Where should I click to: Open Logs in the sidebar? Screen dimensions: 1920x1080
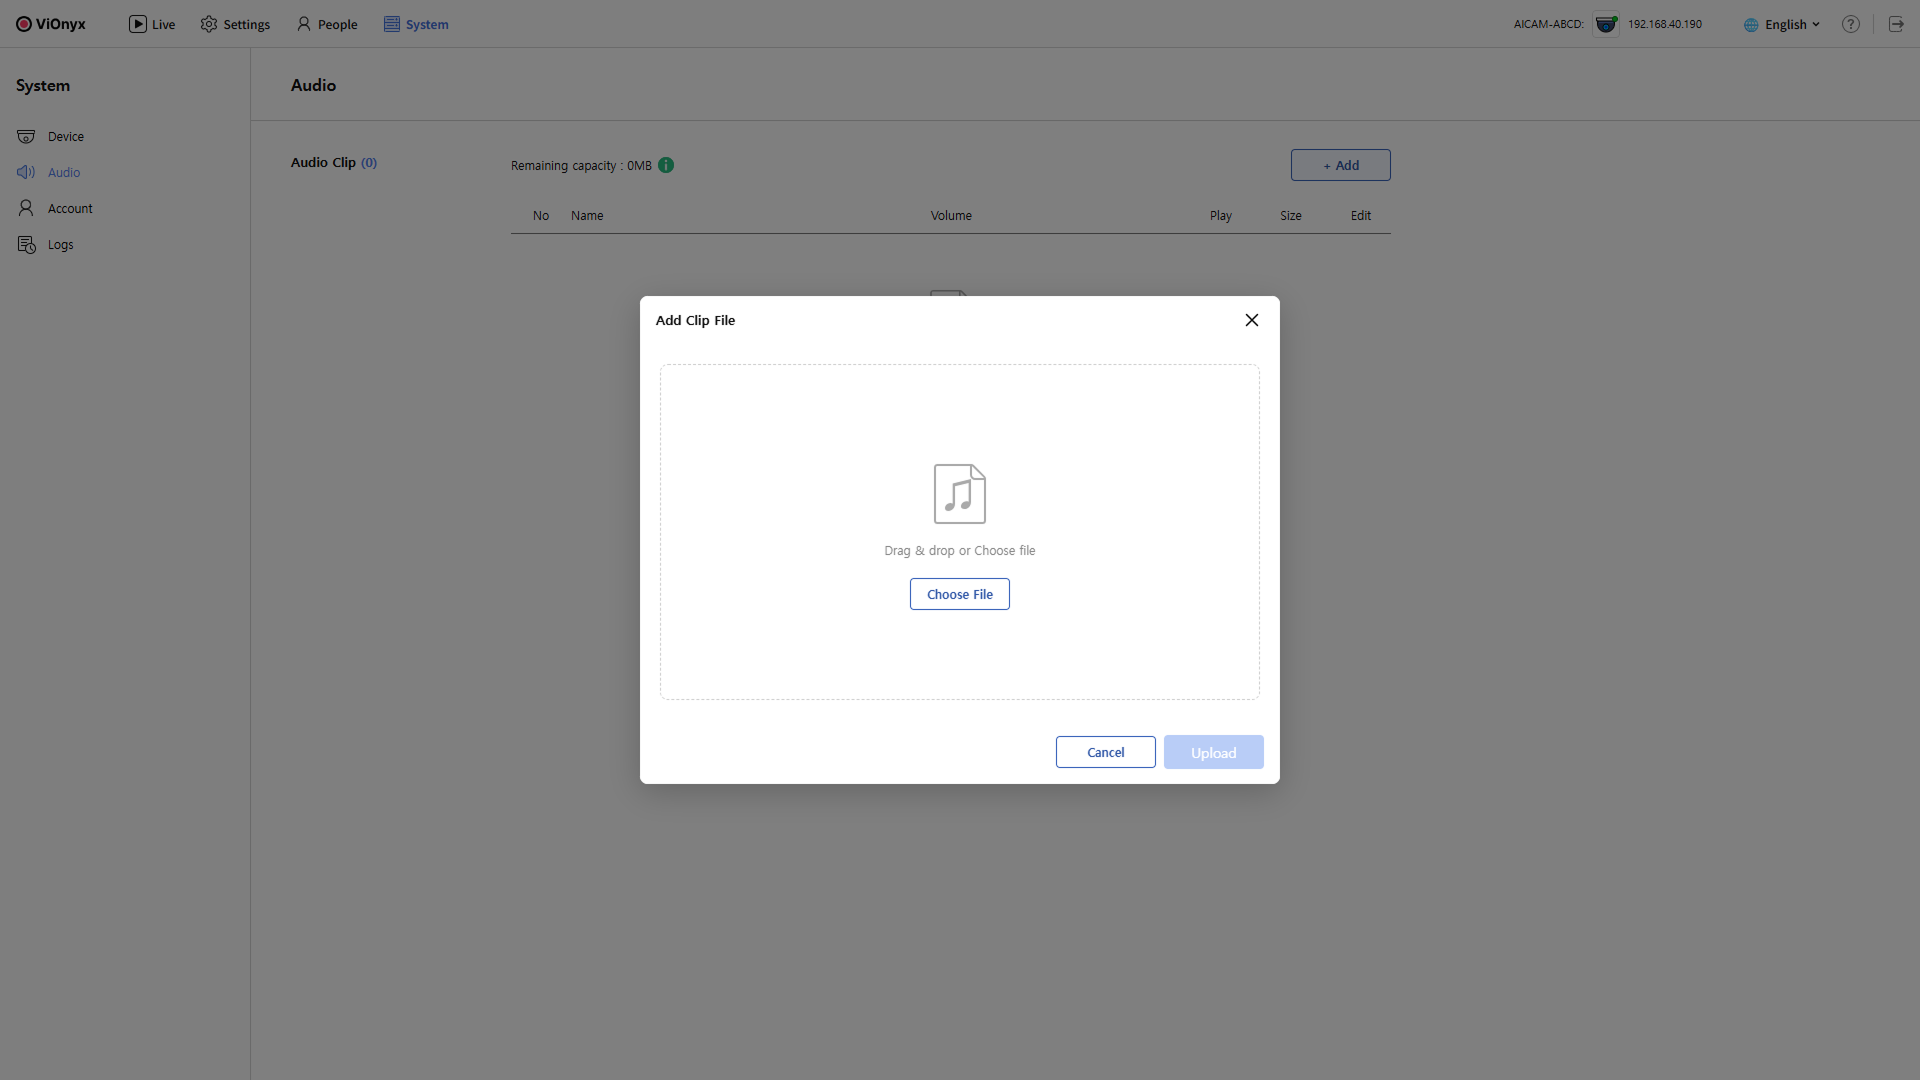point(60,244)
